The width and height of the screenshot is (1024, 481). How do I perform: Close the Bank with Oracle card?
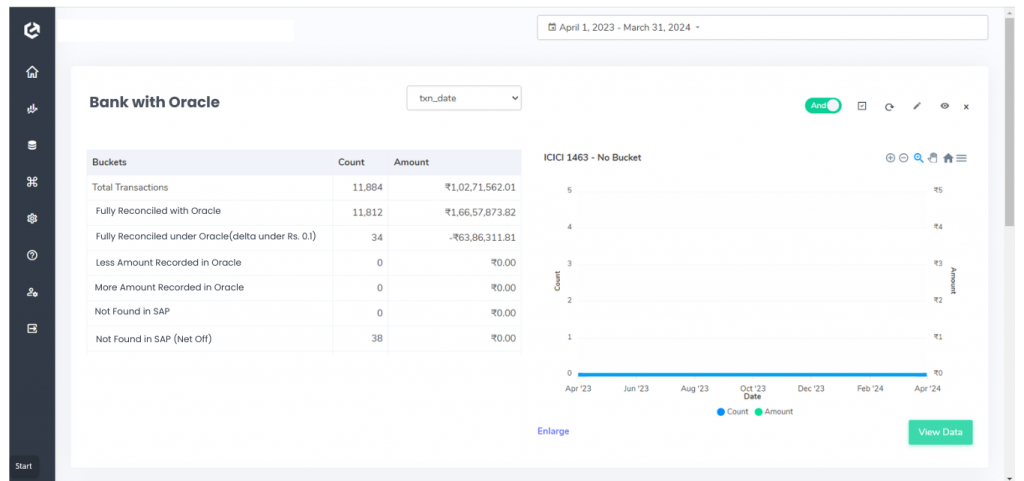click(967, 106)
